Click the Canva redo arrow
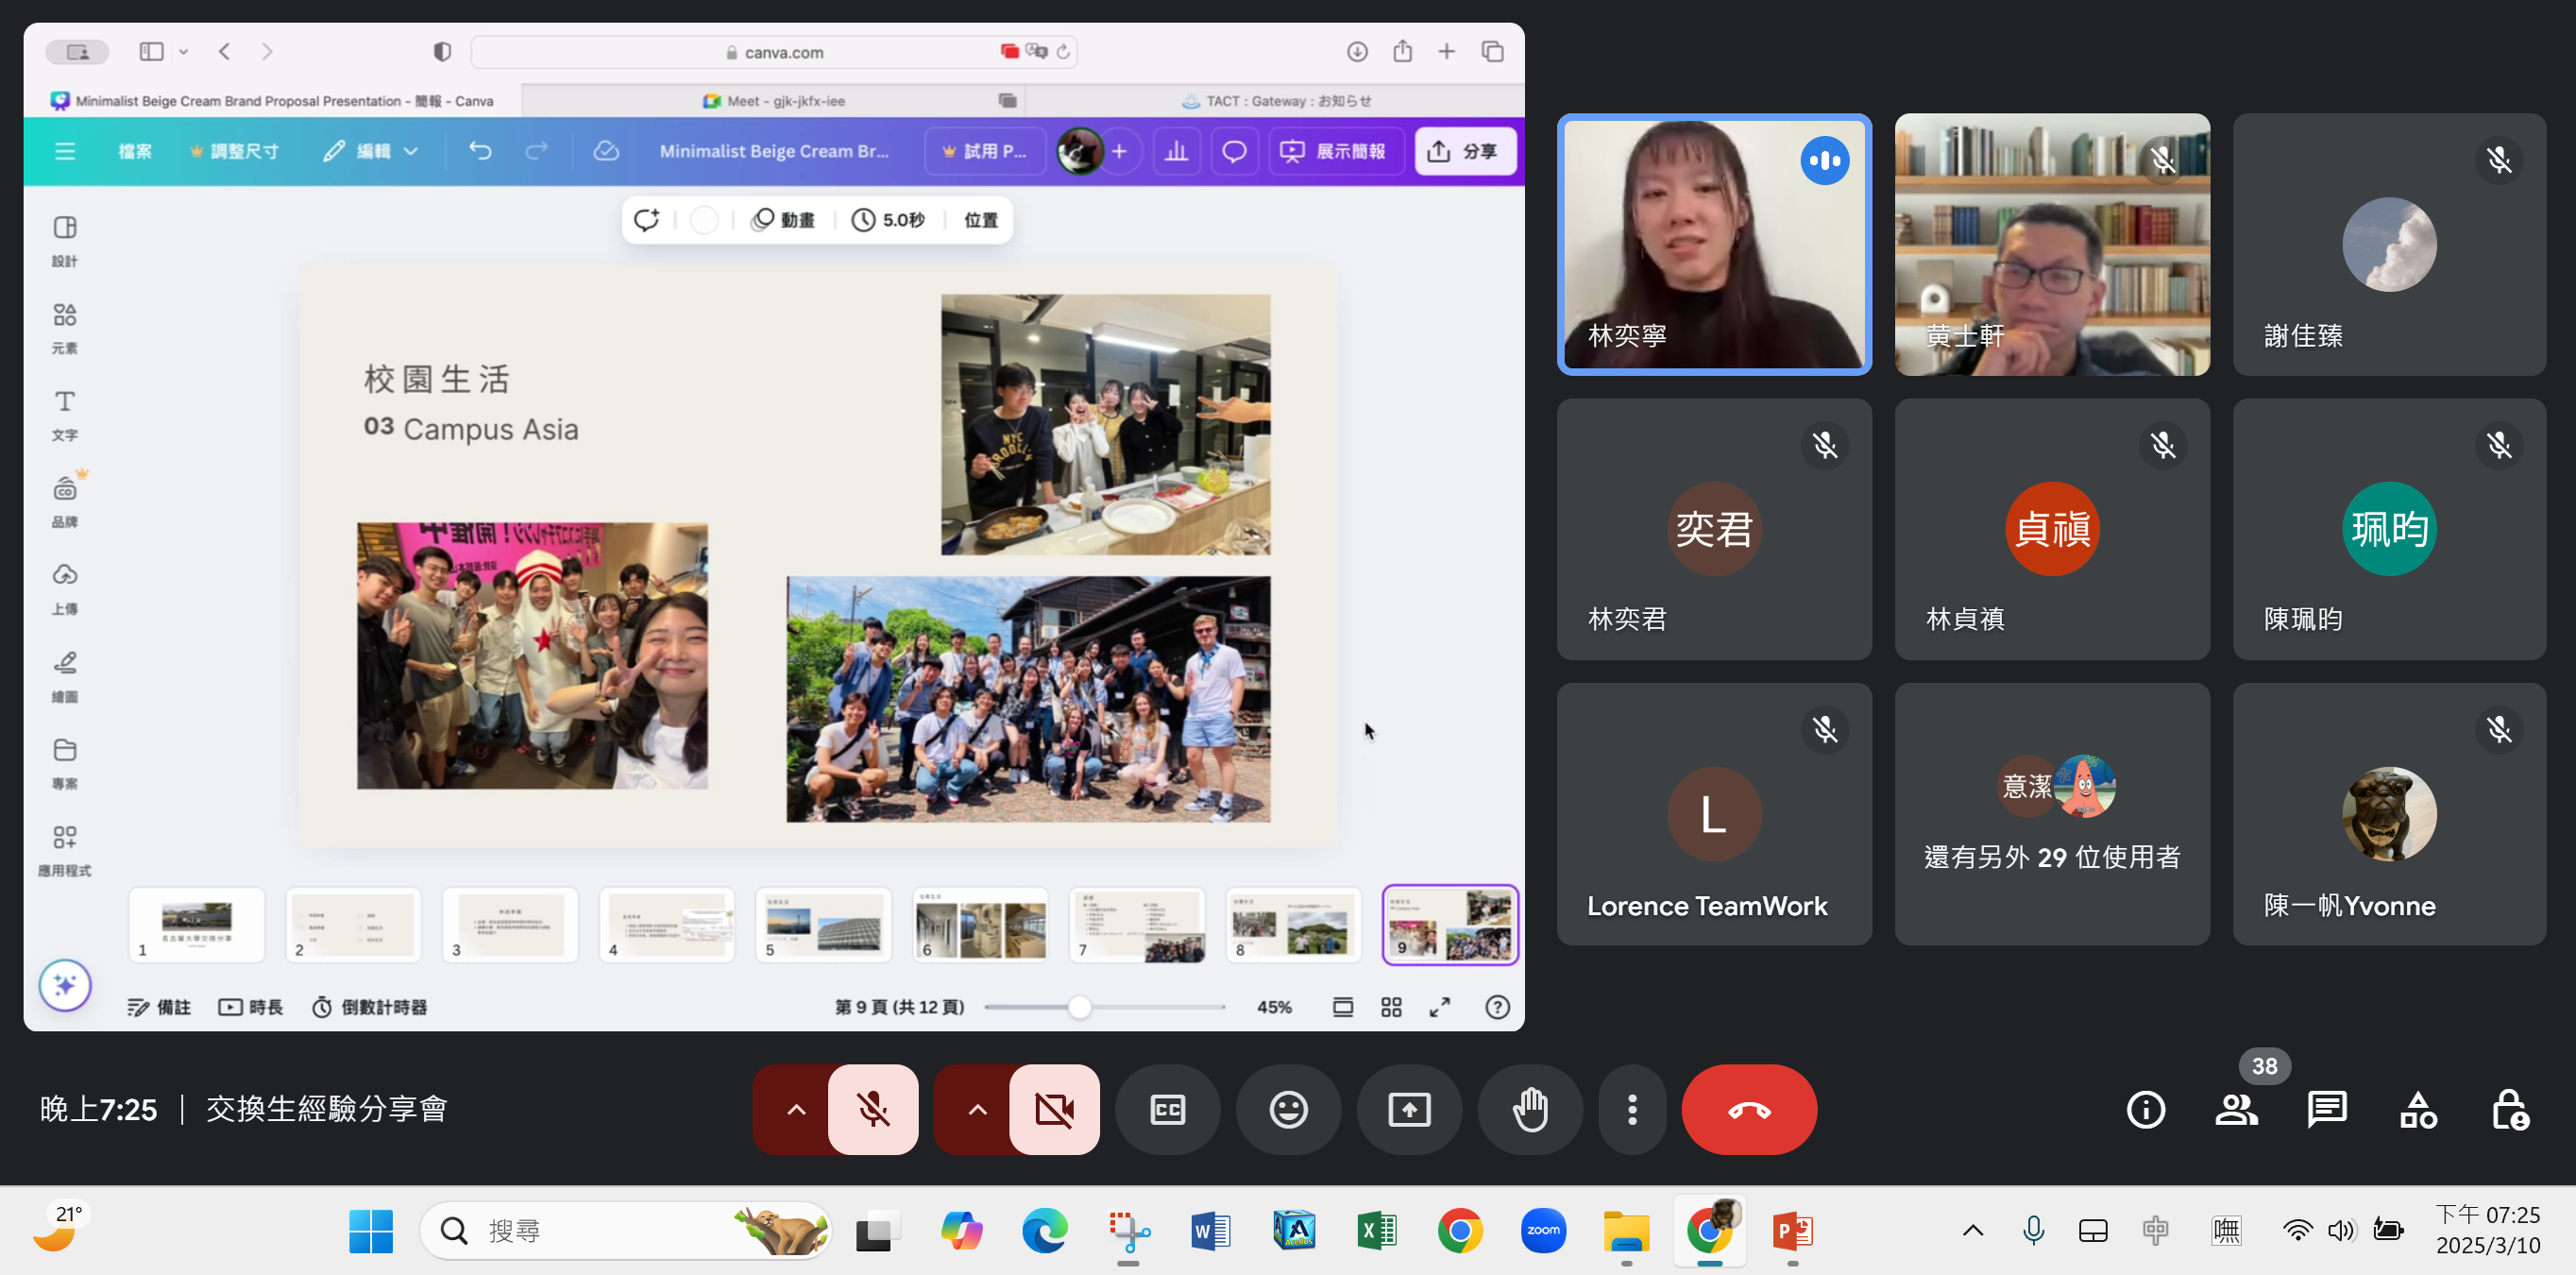Screen dimensions: 2576x1275 pyautogui.click(x=537, y=151)
